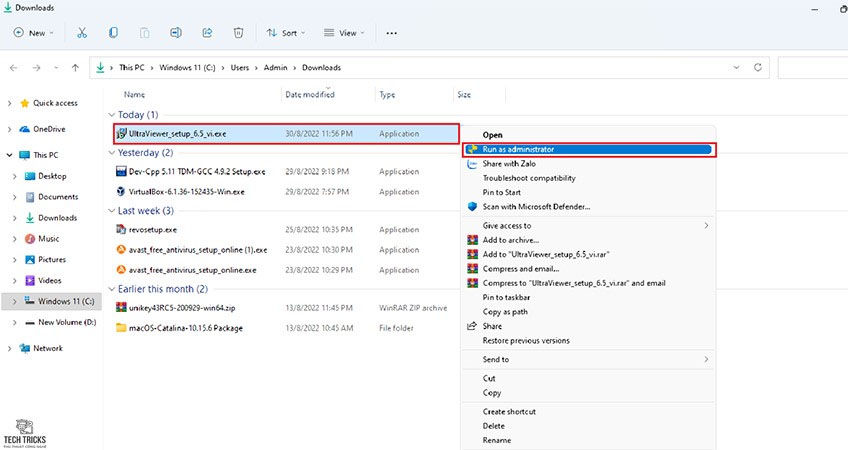This screenshot has height=450, width=850.
Task: Go forward with the right arrow
Action: [36, 68]
